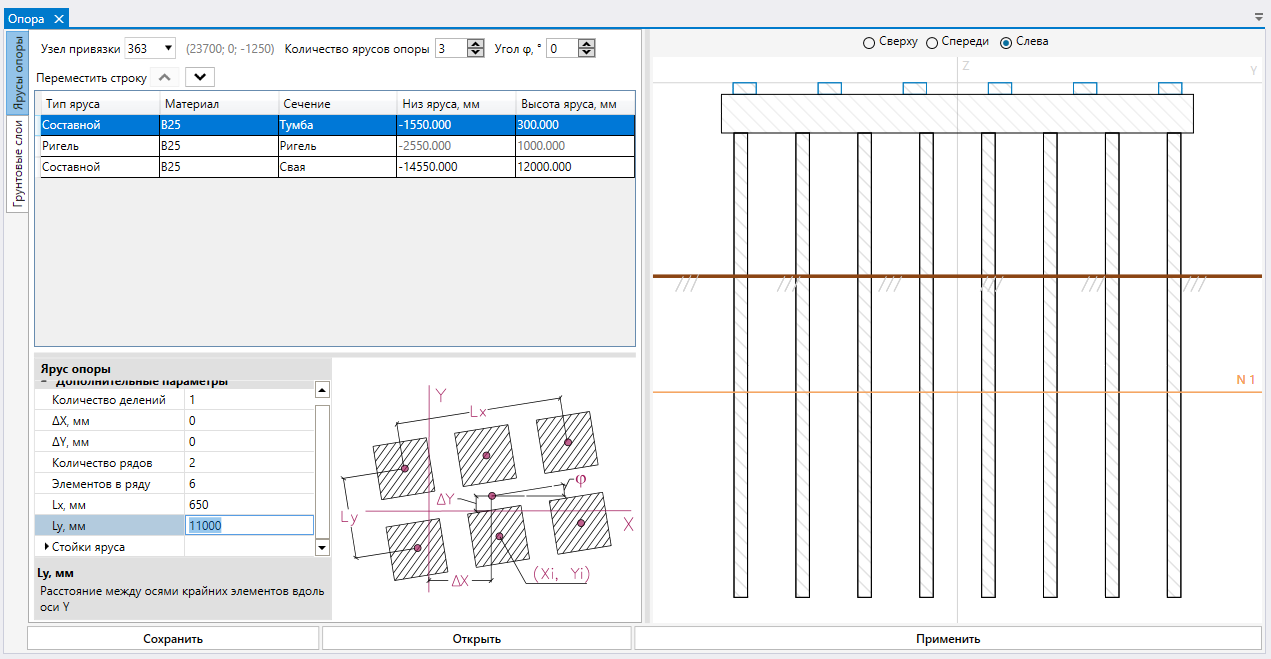Select cell with section Свая
Screen dimensions: 1271x659
click(x=336, y=167)
